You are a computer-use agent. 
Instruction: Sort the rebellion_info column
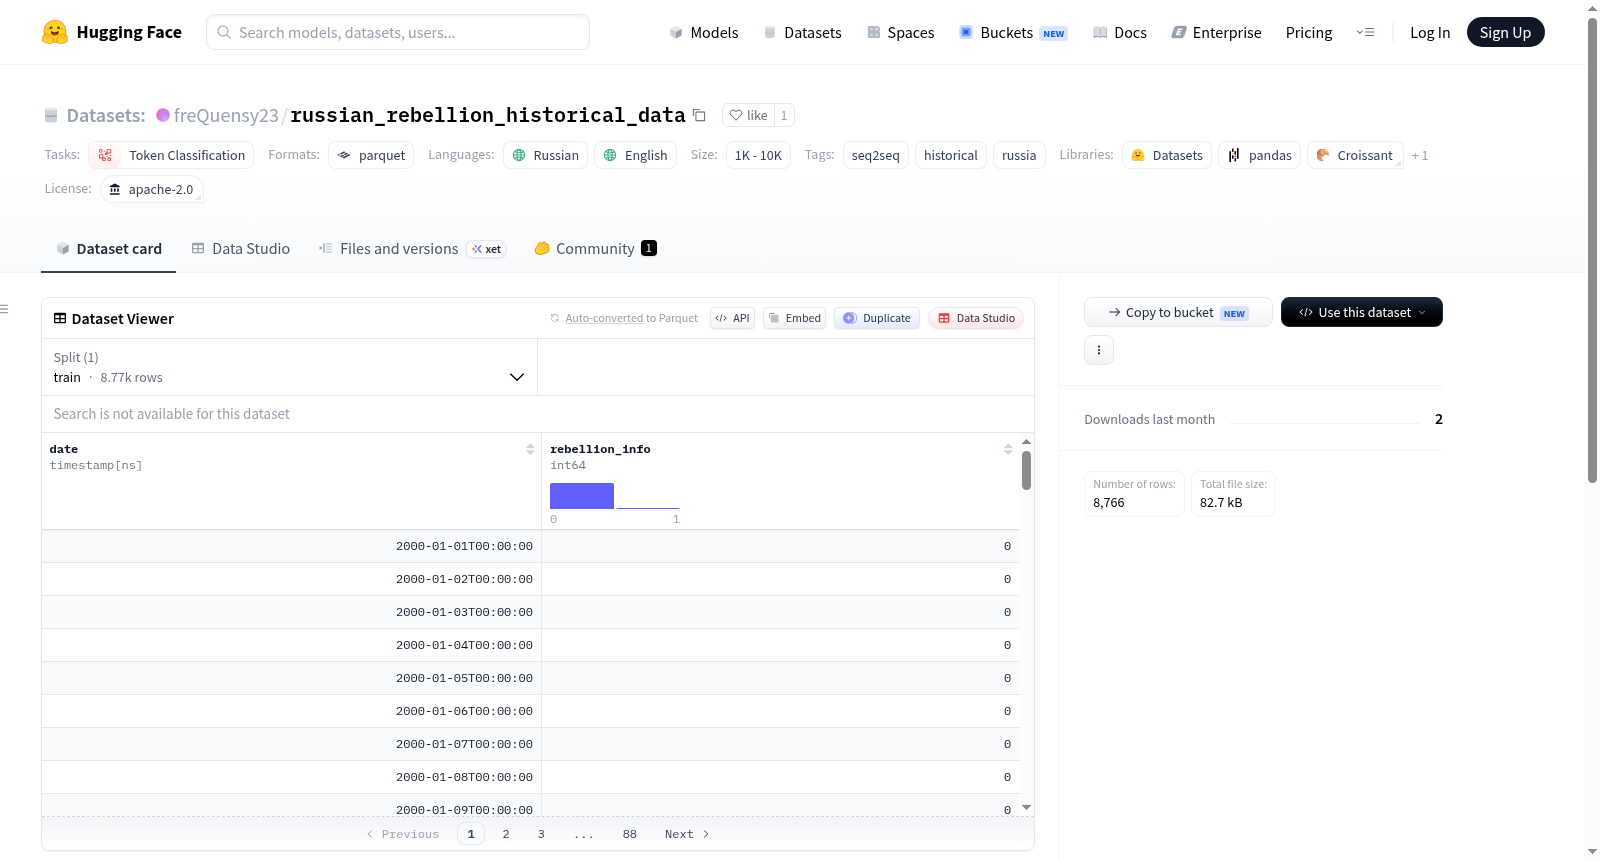tap(1008, 449)
